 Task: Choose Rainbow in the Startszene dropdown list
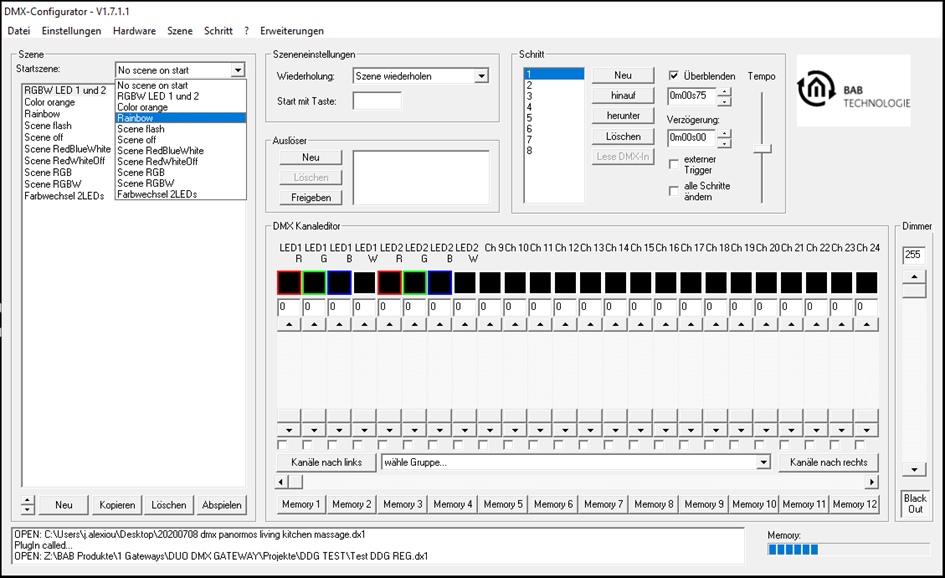click(181, 118)
